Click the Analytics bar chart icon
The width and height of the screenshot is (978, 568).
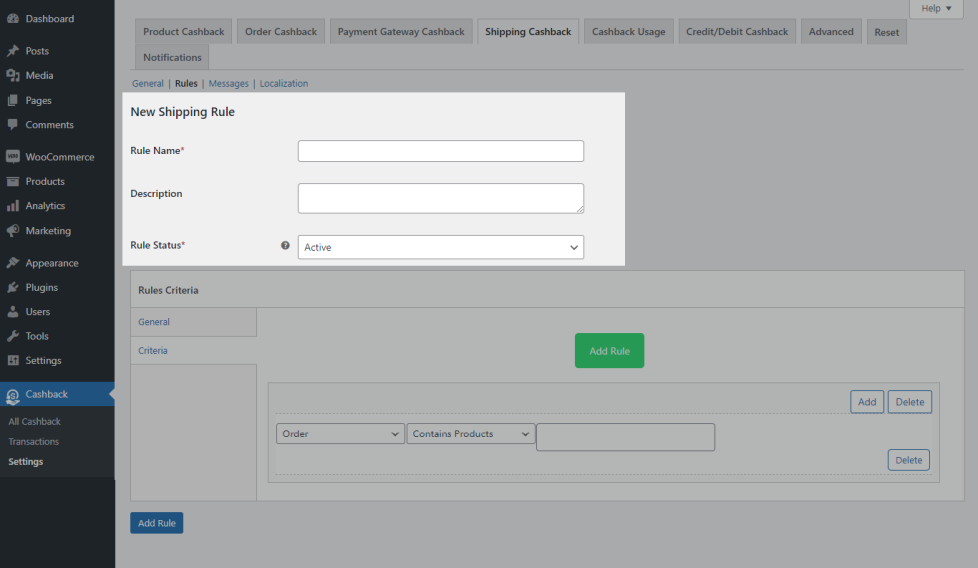(x=13, y=206)
